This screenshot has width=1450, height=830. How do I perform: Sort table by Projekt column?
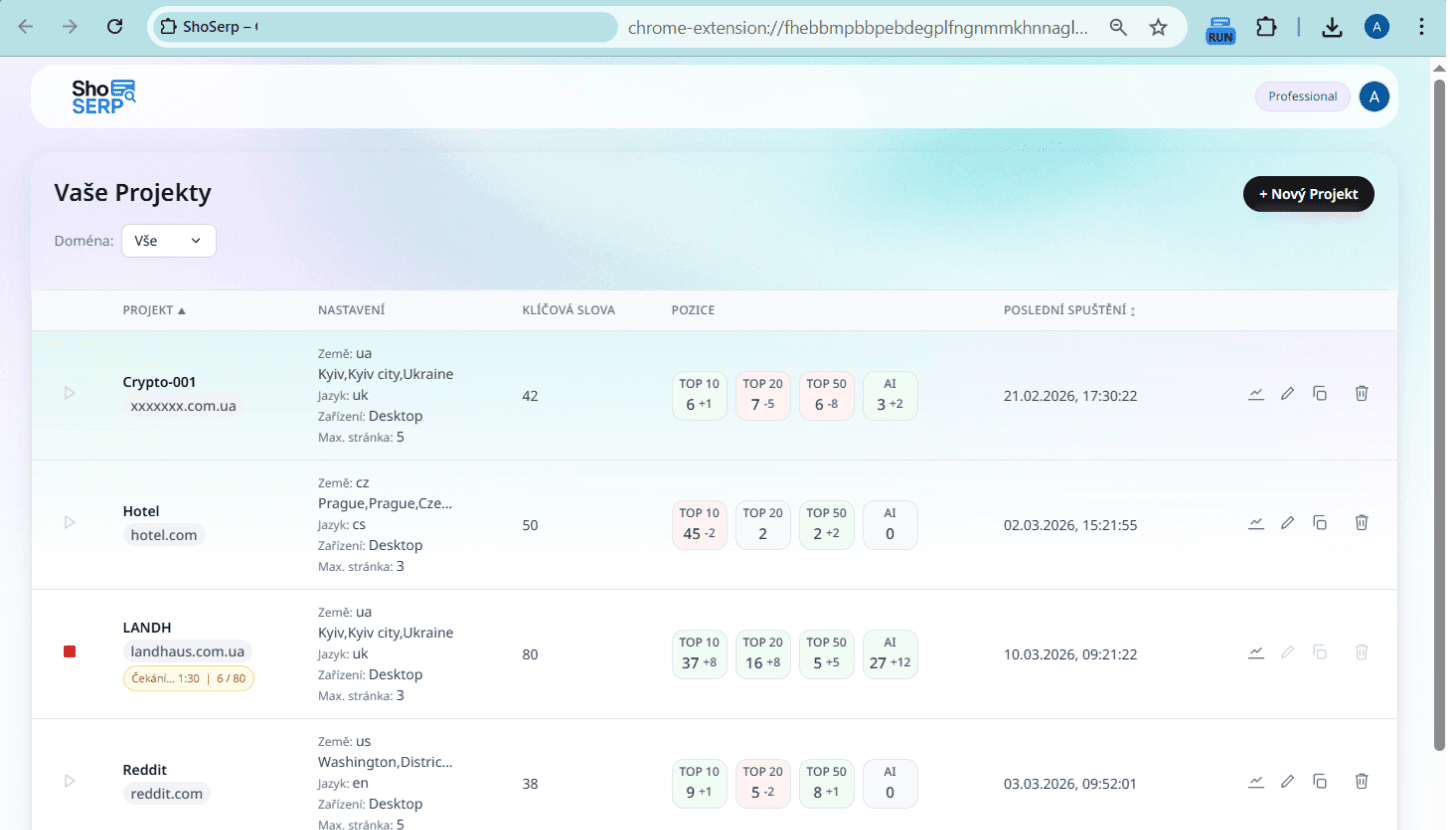click(x=154, y=310)
